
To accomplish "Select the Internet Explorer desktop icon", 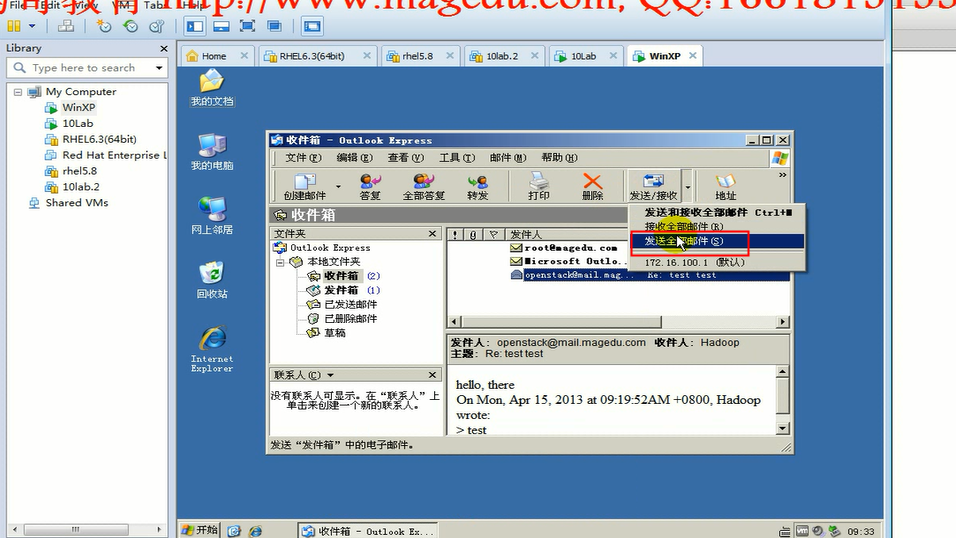I will pyautogui.click(x=212, y=349).
